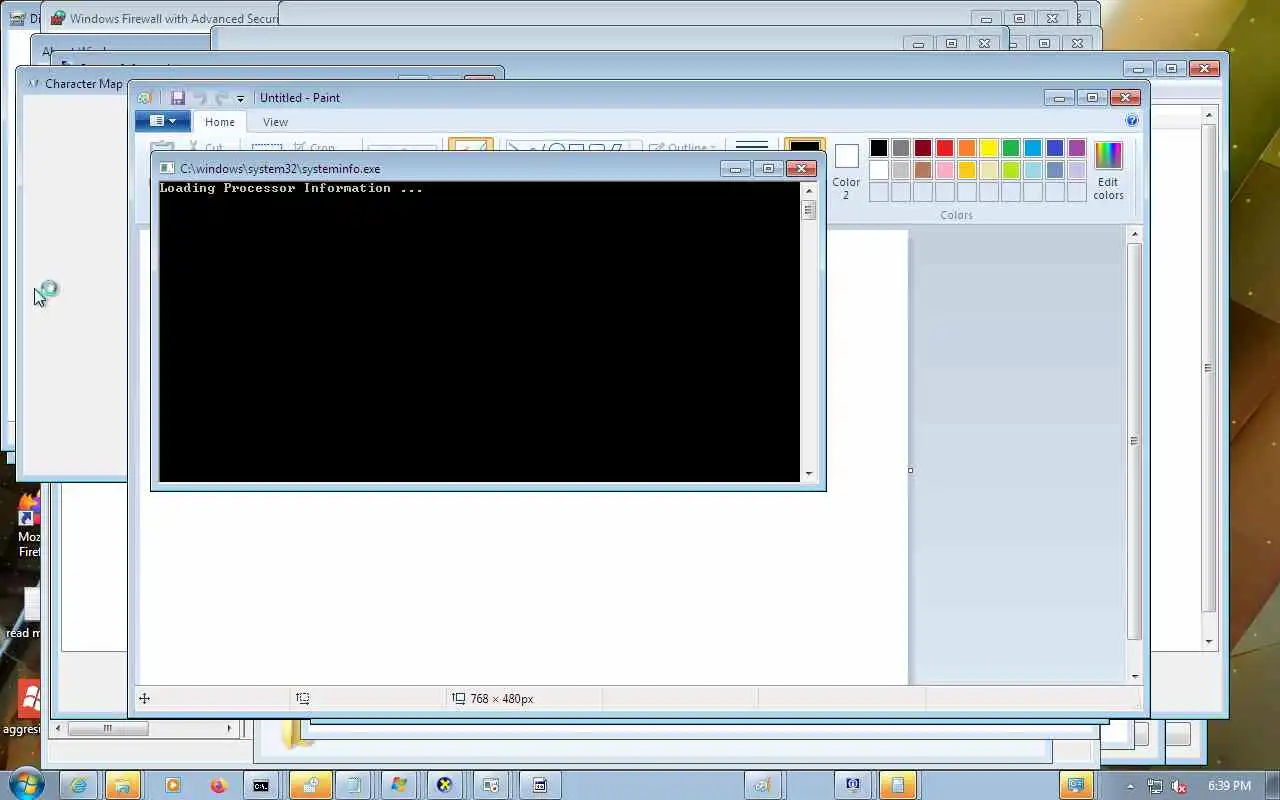The image size is (1280, 800).
Task: Choose the dark red swatch in the Paint palette
Action: coord(923,148)
